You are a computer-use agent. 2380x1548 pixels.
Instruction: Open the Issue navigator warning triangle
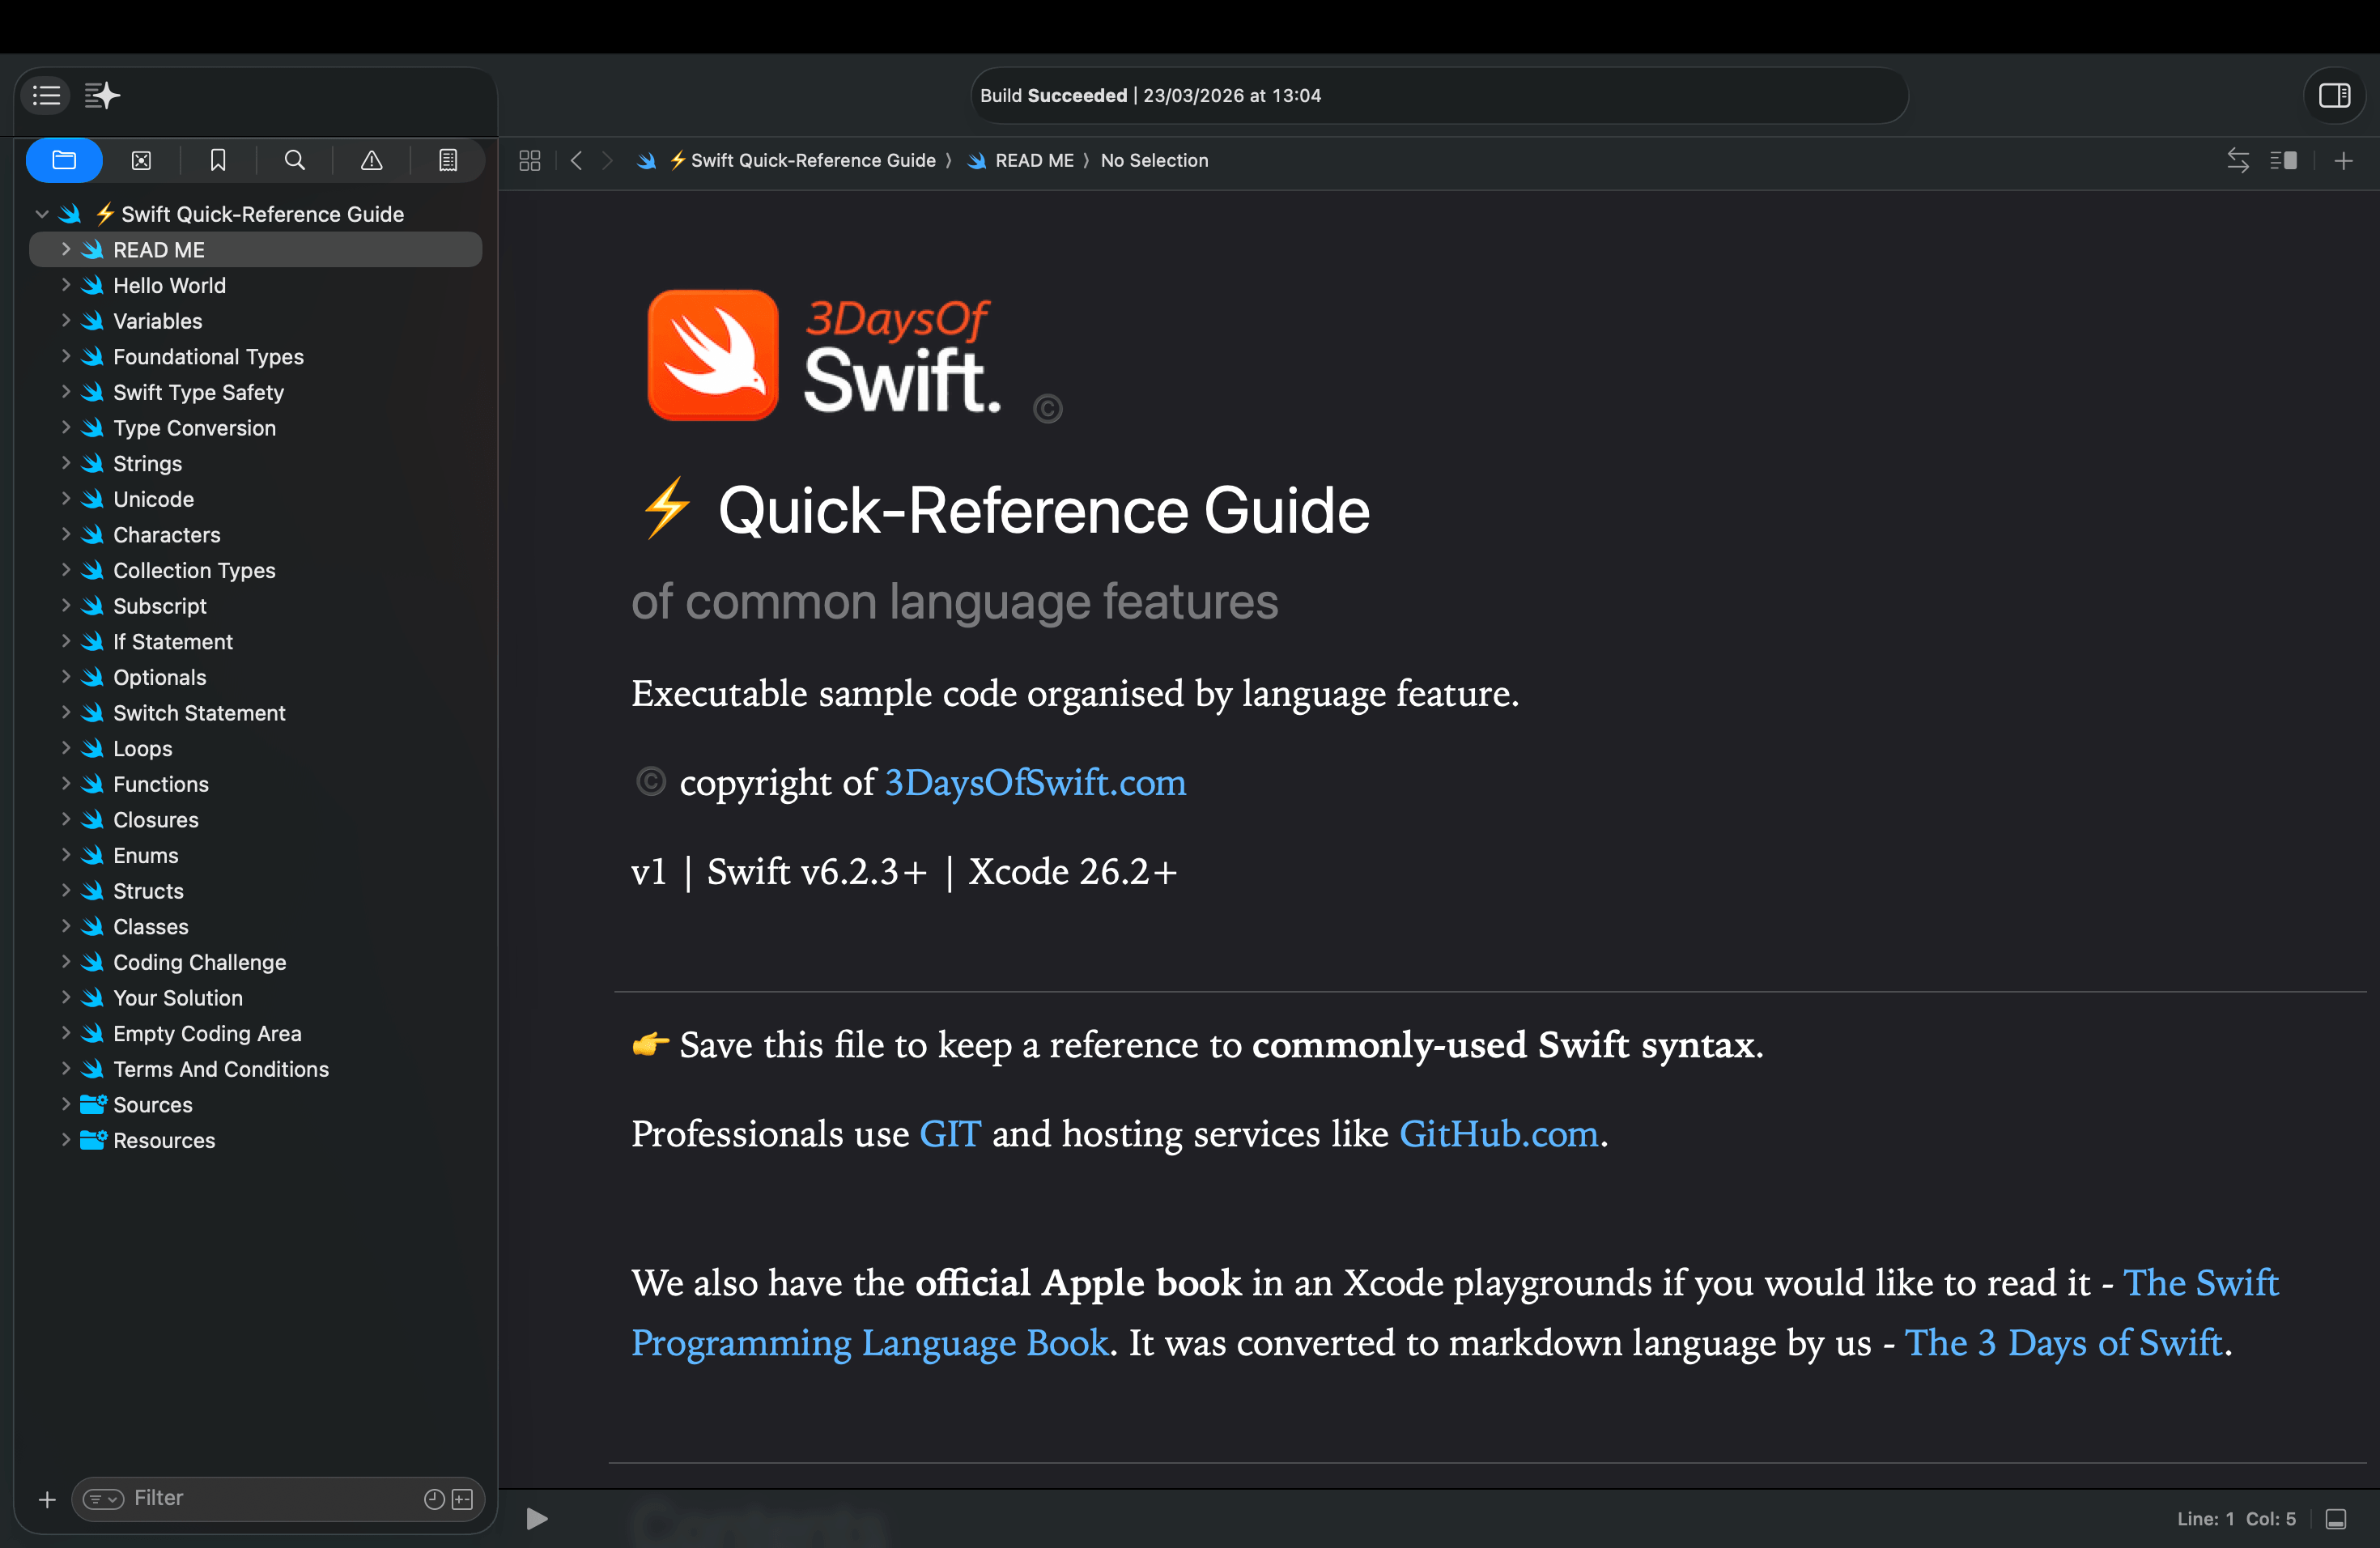coord(371,160)
